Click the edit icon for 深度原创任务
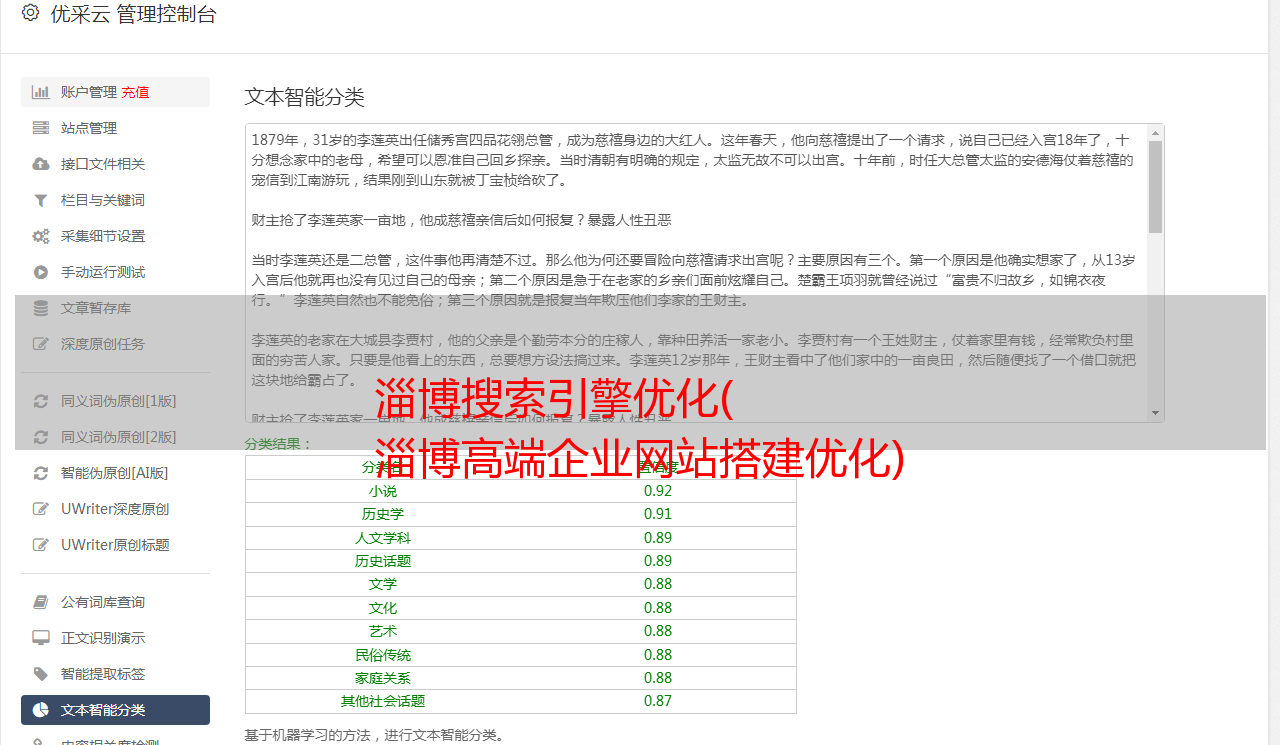The image size is (1280, 745). [x=41, y=344]
